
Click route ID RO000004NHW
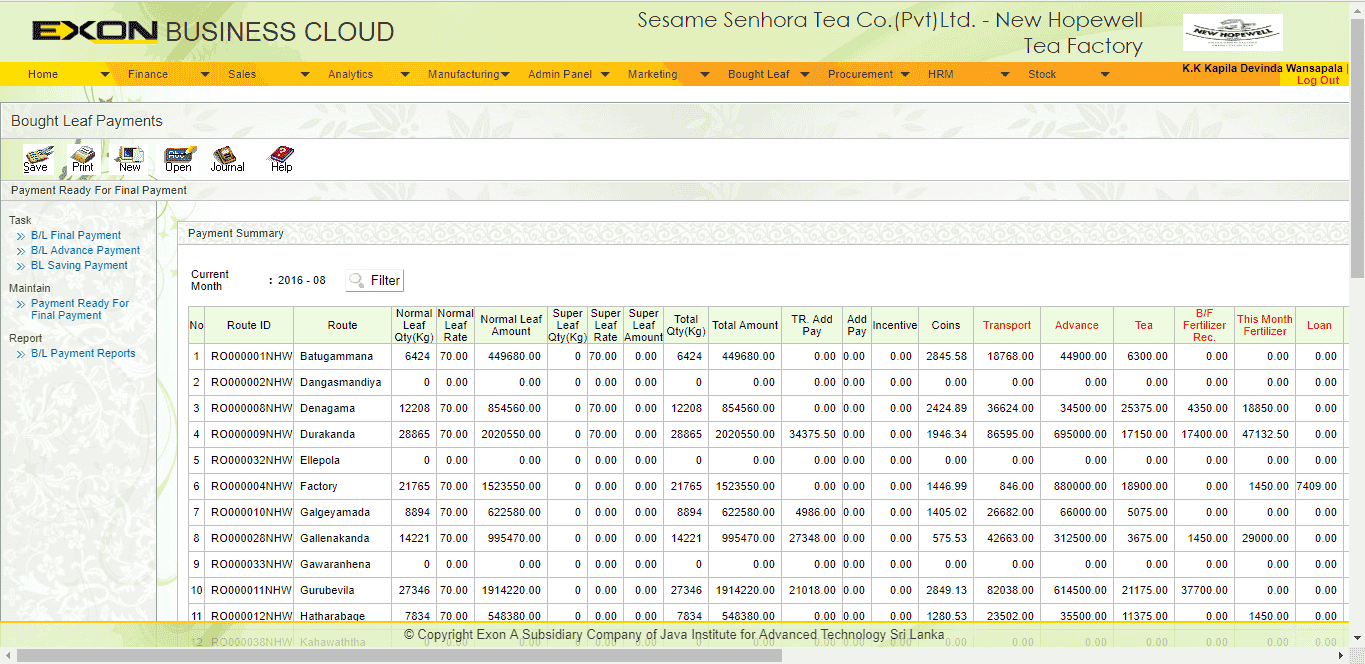tap(251, 487)
